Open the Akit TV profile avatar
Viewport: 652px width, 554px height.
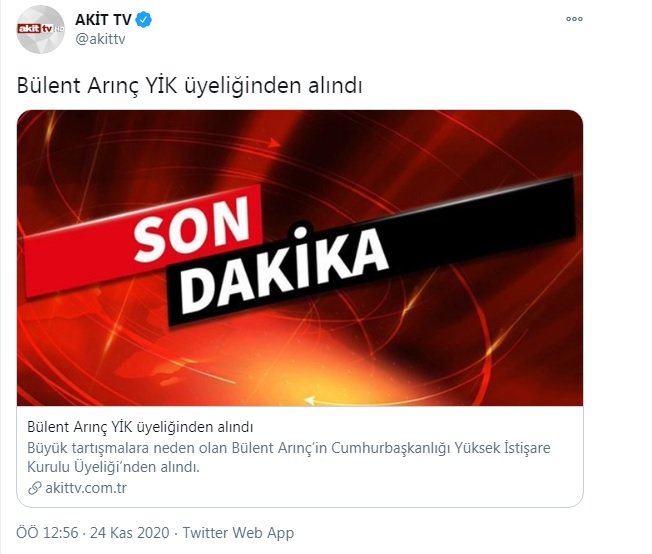pyautogui.click(x=40, y=30)
